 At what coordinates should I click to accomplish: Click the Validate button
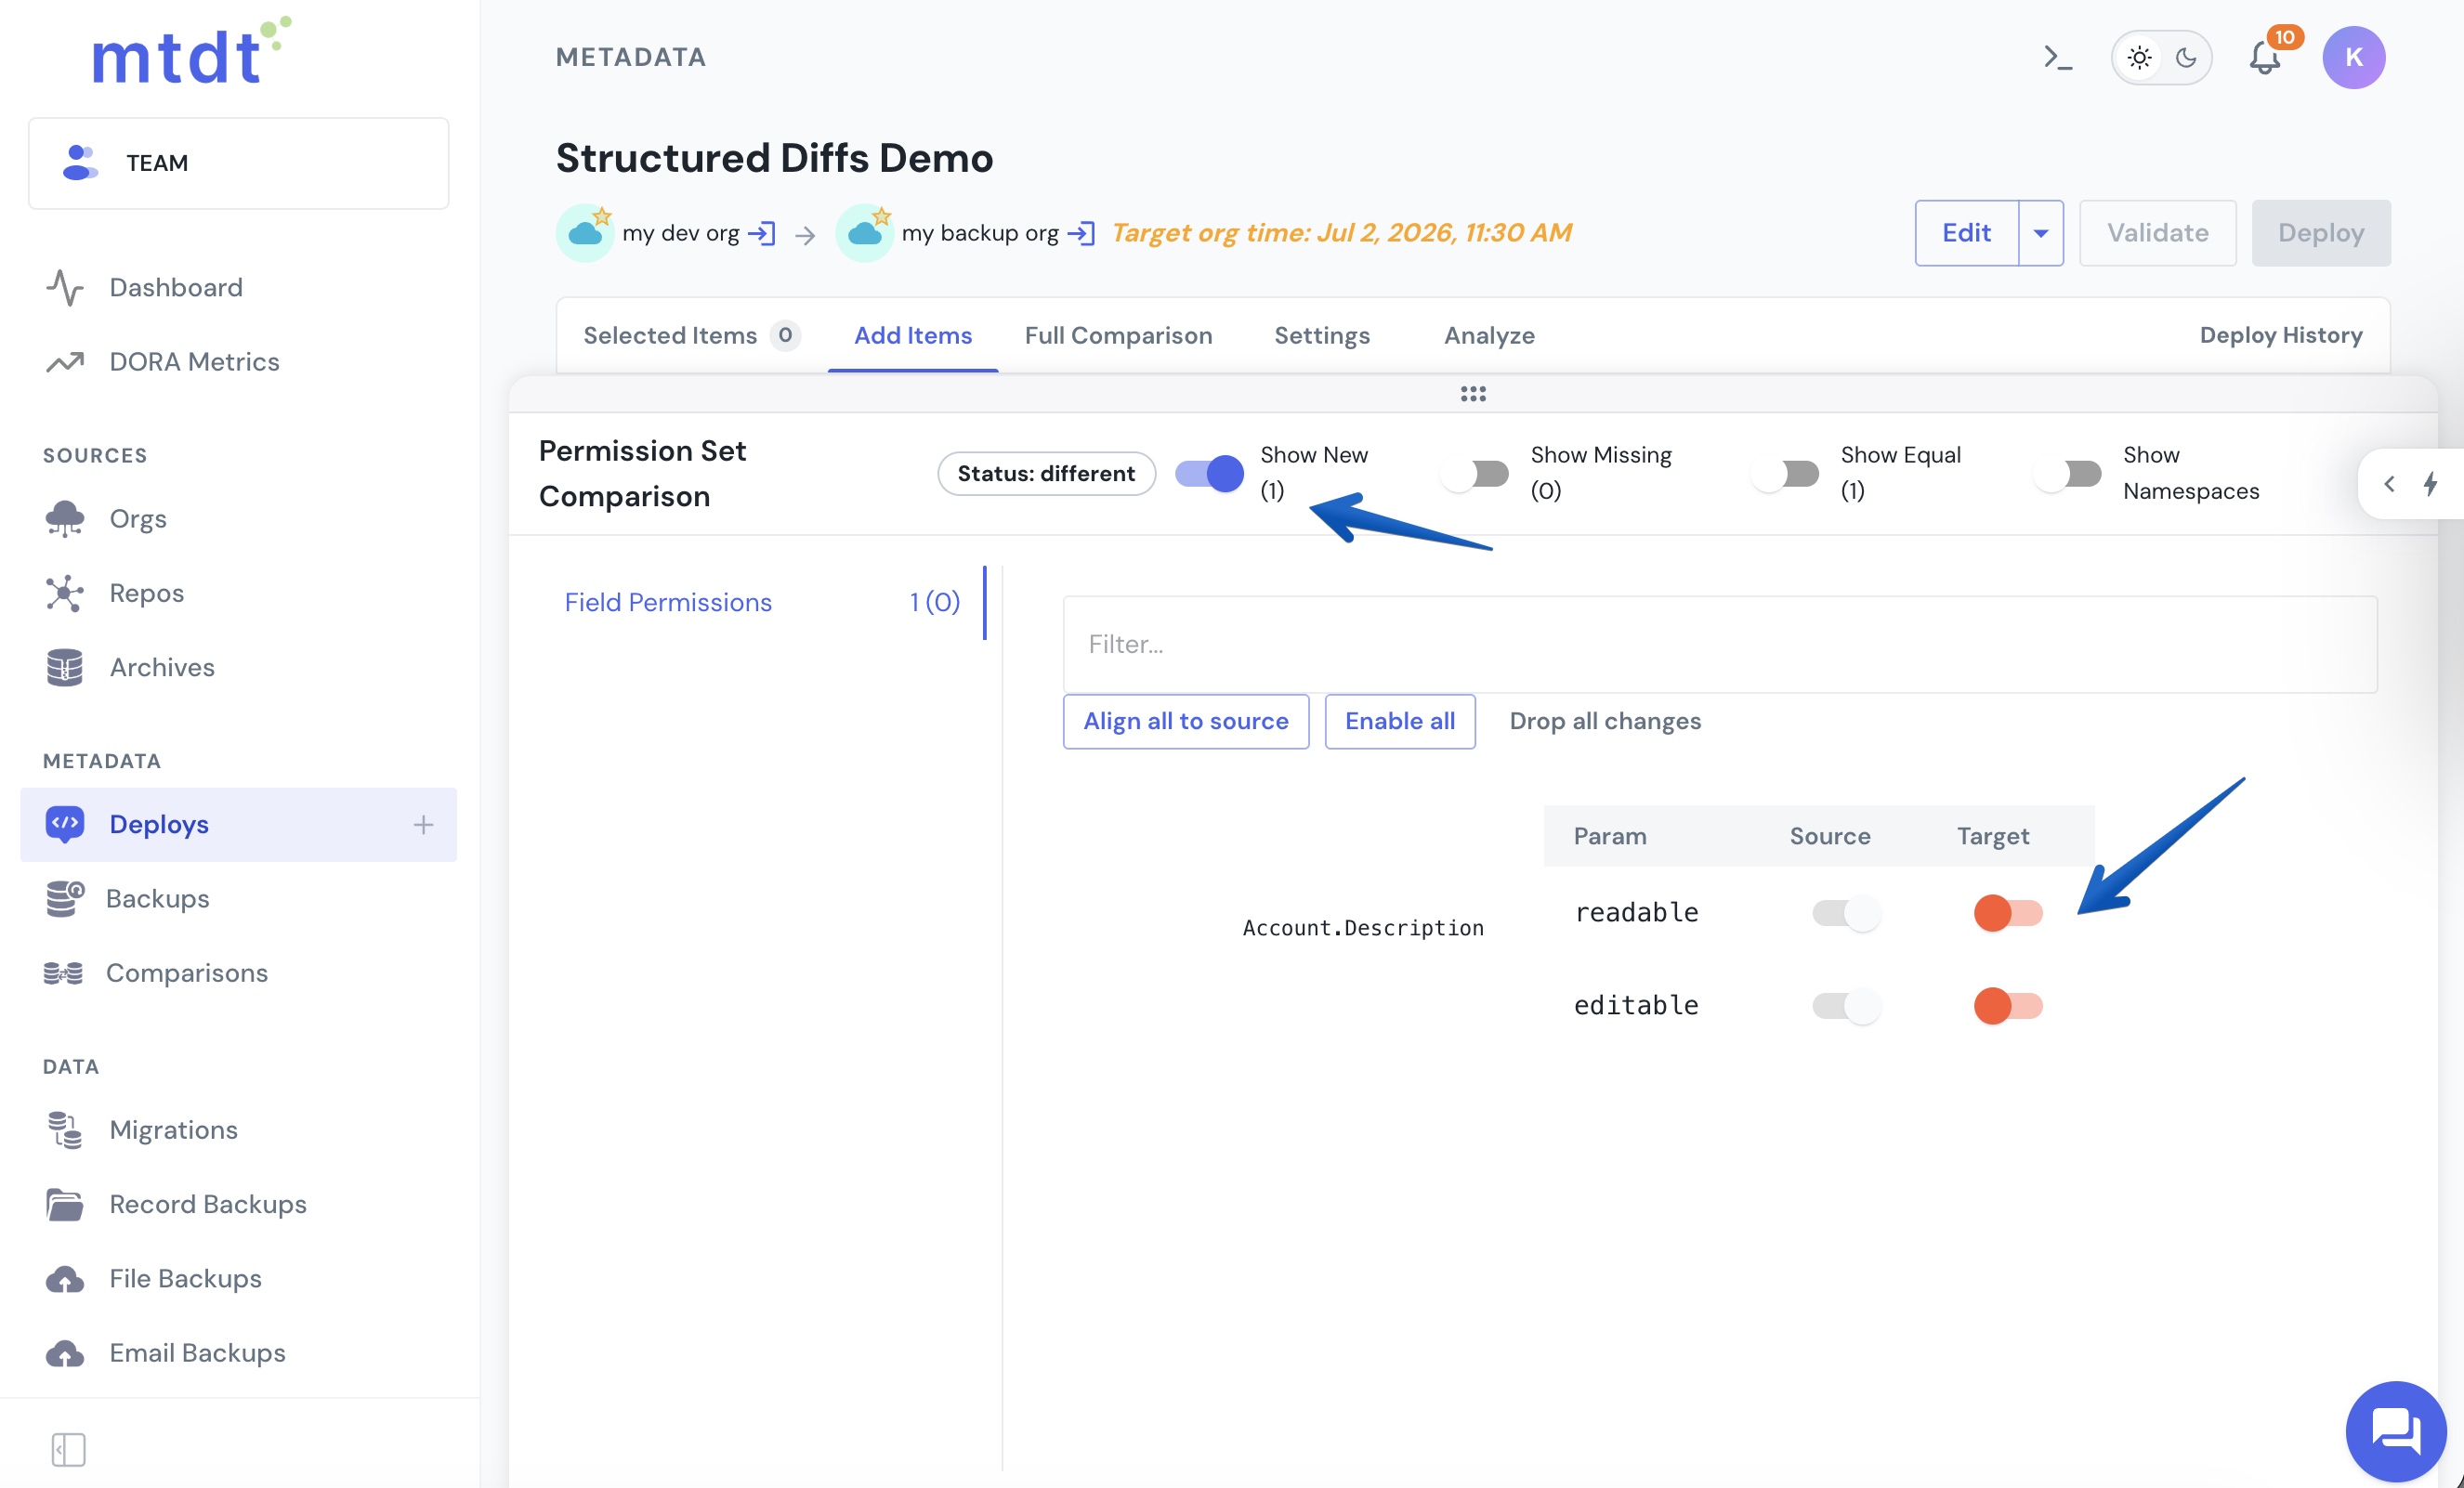pos(2157,233)
